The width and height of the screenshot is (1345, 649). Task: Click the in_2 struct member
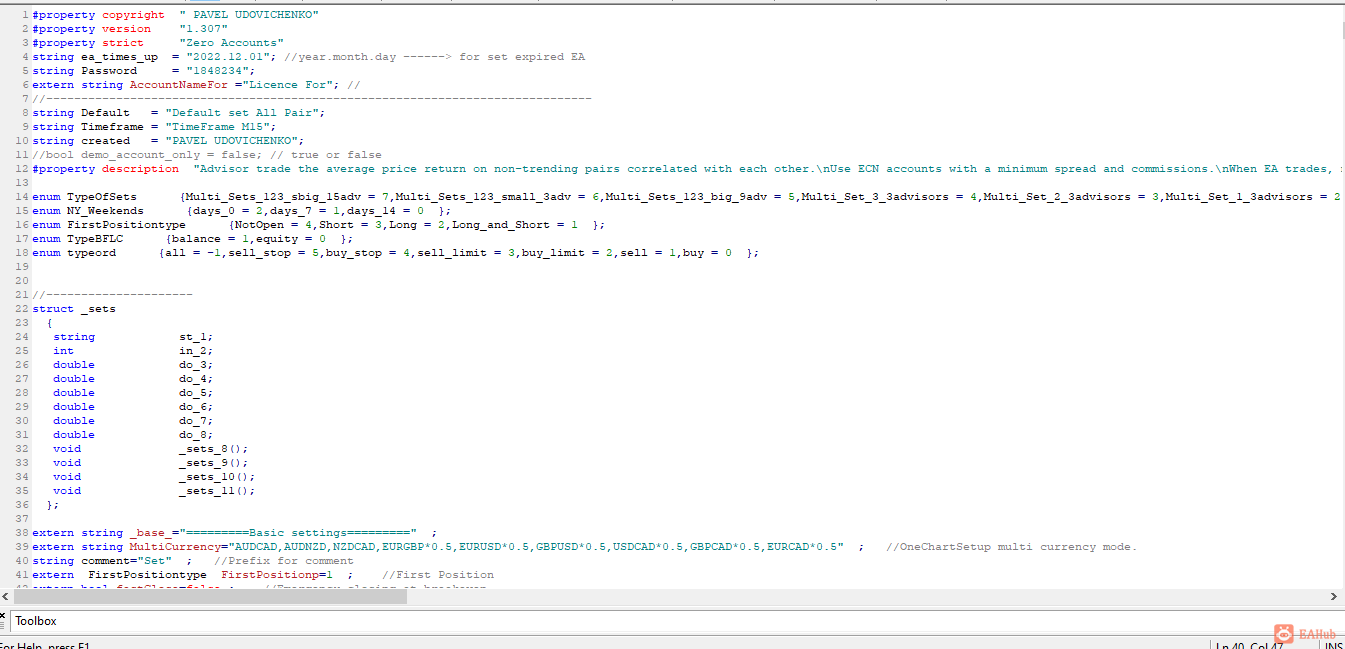click(197, 351)
